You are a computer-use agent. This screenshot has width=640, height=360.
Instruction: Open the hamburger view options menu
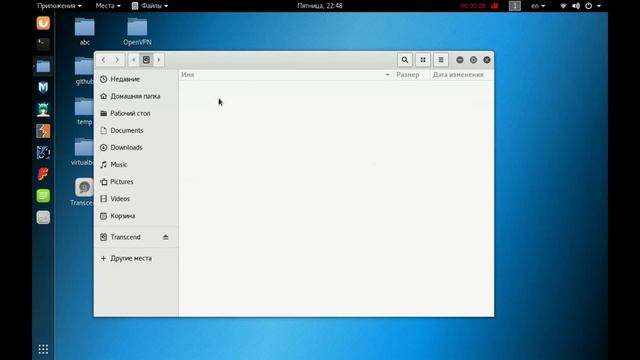441,60
